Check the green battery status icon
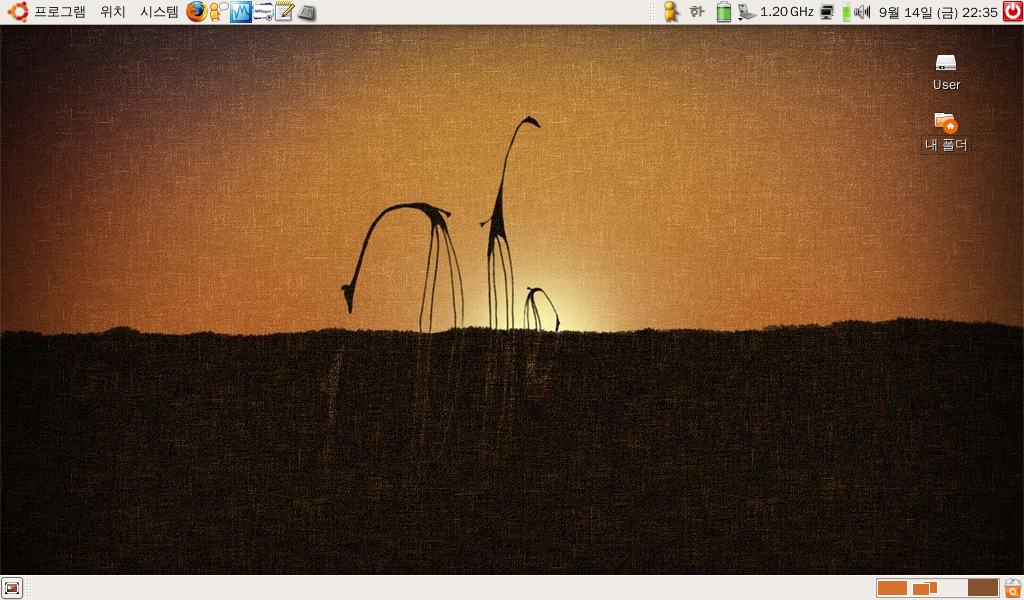Screen dimensions: 1024x600 724,12
